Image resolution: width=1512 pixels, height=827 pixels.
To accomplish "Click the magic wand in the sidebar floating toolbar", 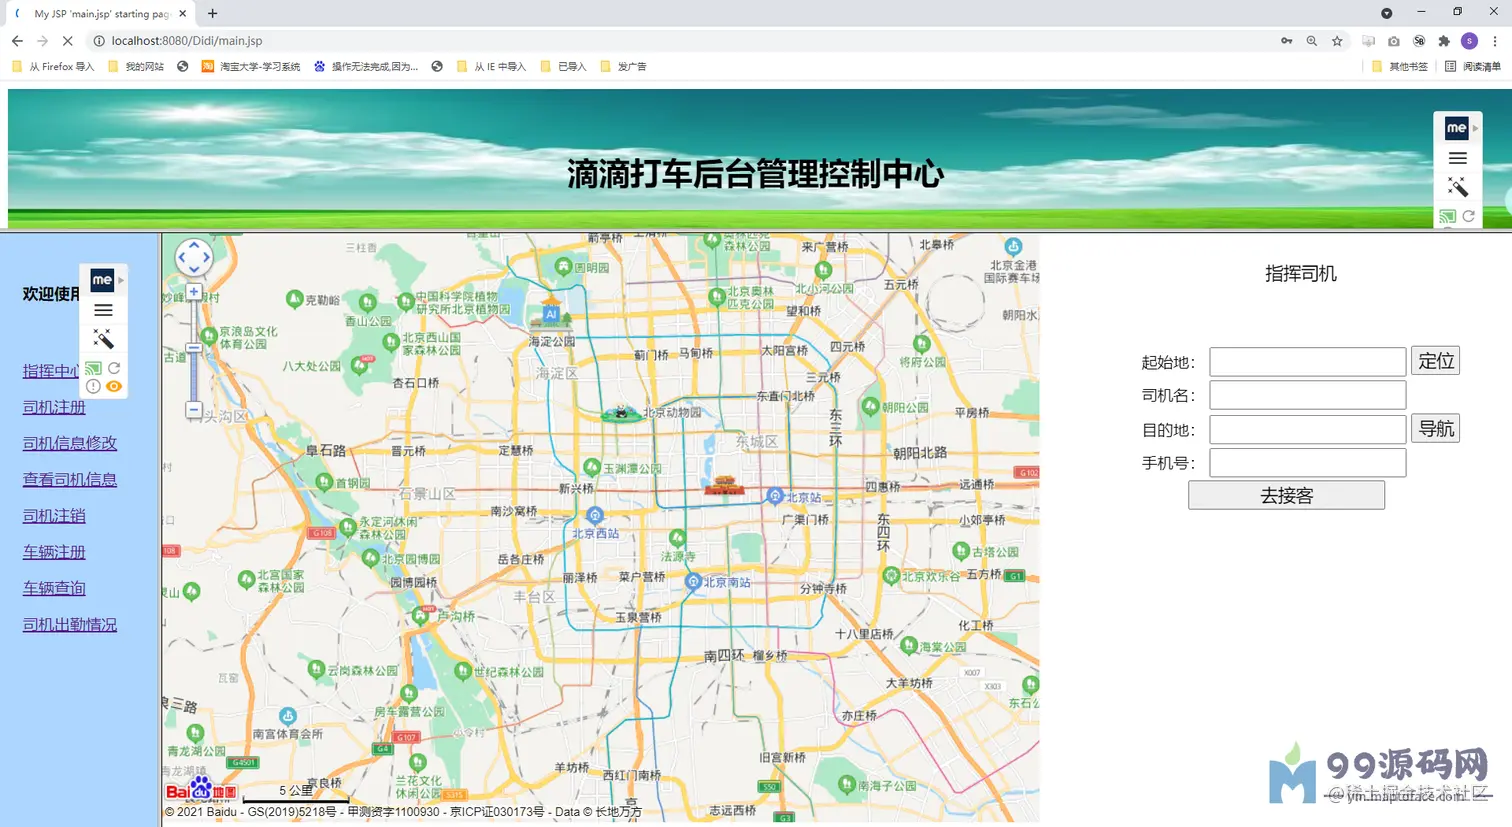I will [103, 339].
